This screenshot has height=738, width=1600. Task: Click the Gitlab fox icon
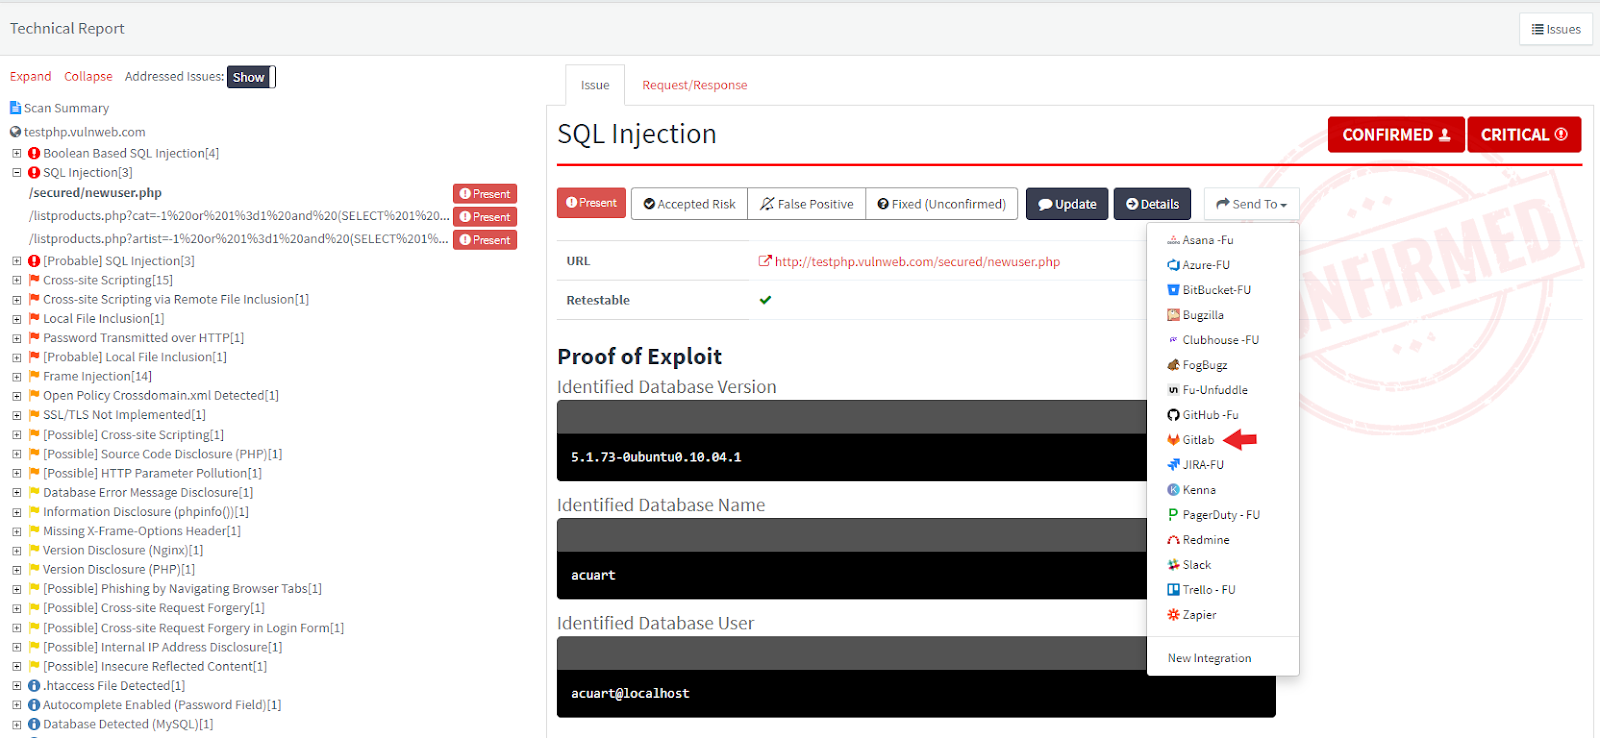pyautogui.click(x=1173, y=440)
